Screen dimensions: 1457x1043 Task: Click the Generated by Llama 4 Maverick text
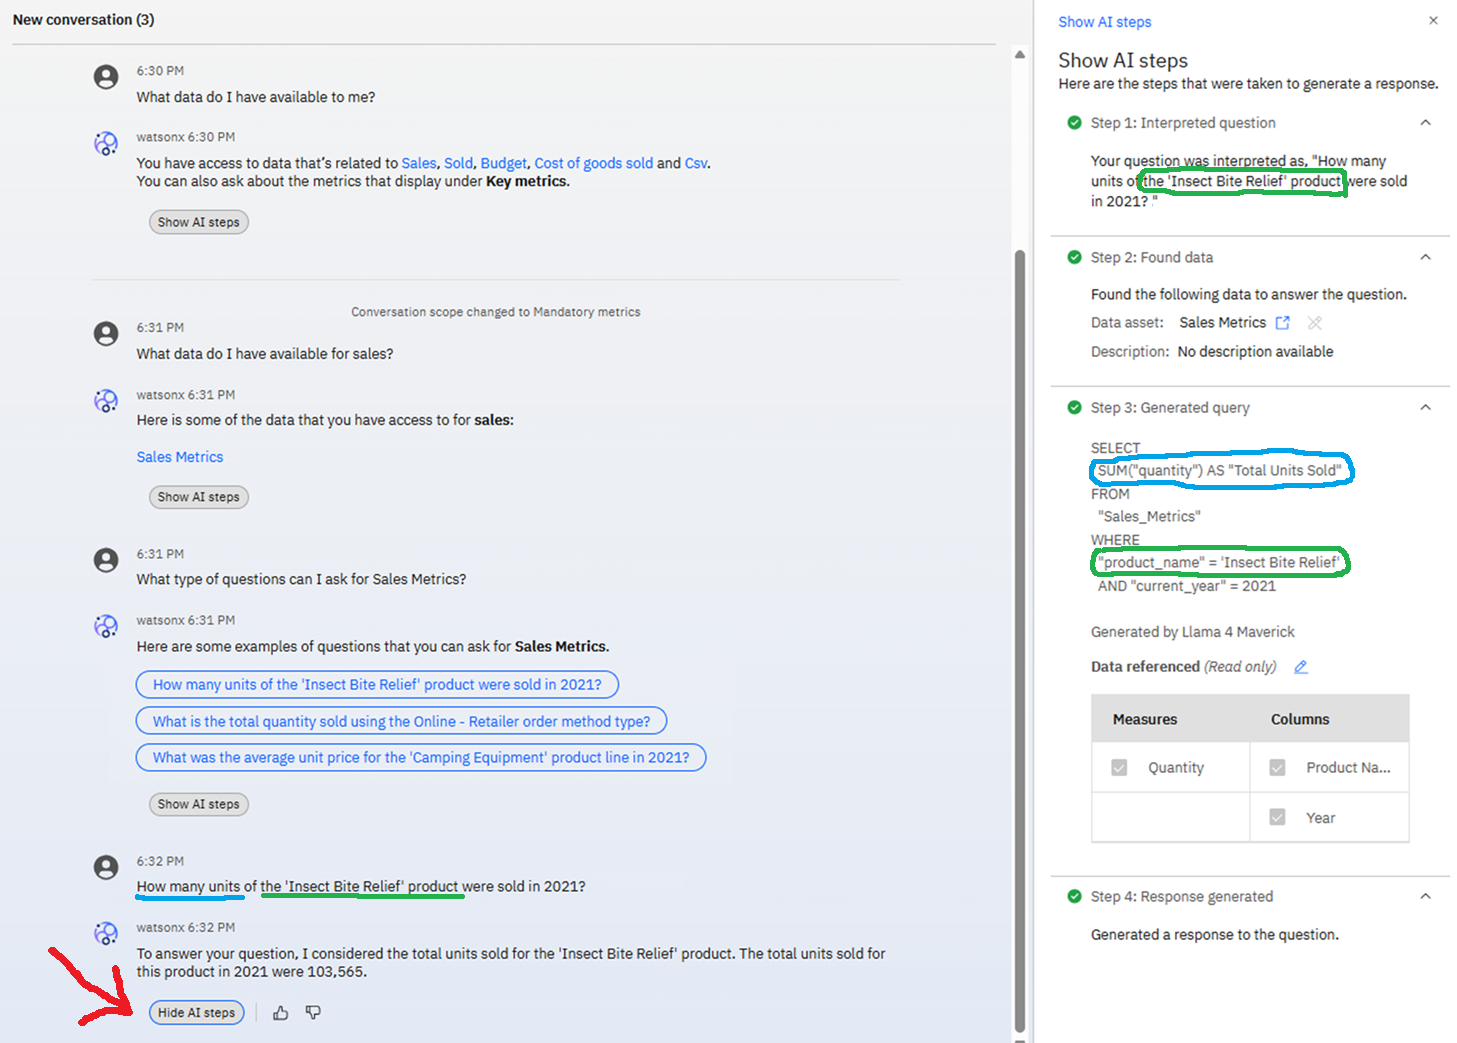pos(1192,632)
